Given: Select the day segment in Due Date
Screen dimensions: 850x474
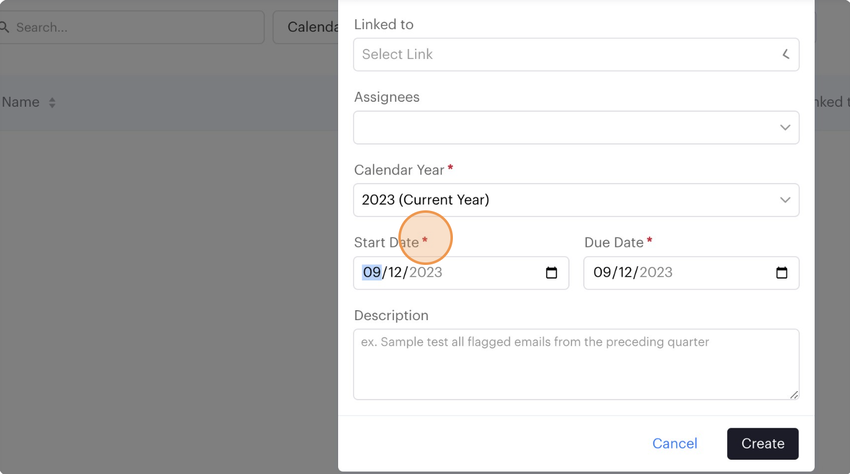Looking at the screenshot, I should [625, 273].
